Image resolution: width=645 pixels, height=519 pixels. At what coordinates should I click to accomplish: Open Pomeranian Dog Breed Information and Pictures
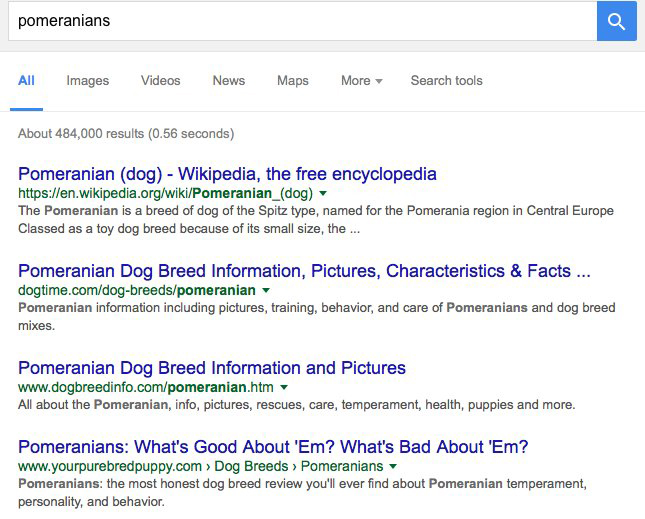212,368
